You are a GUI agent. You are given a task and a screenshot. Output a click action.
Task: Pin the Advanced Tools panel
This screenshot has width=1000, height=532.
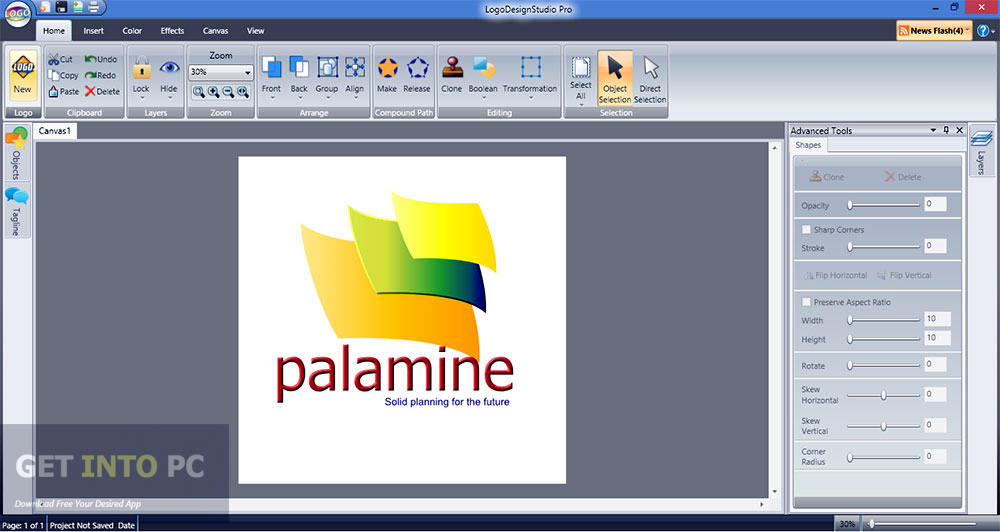(x=946, y=130)
